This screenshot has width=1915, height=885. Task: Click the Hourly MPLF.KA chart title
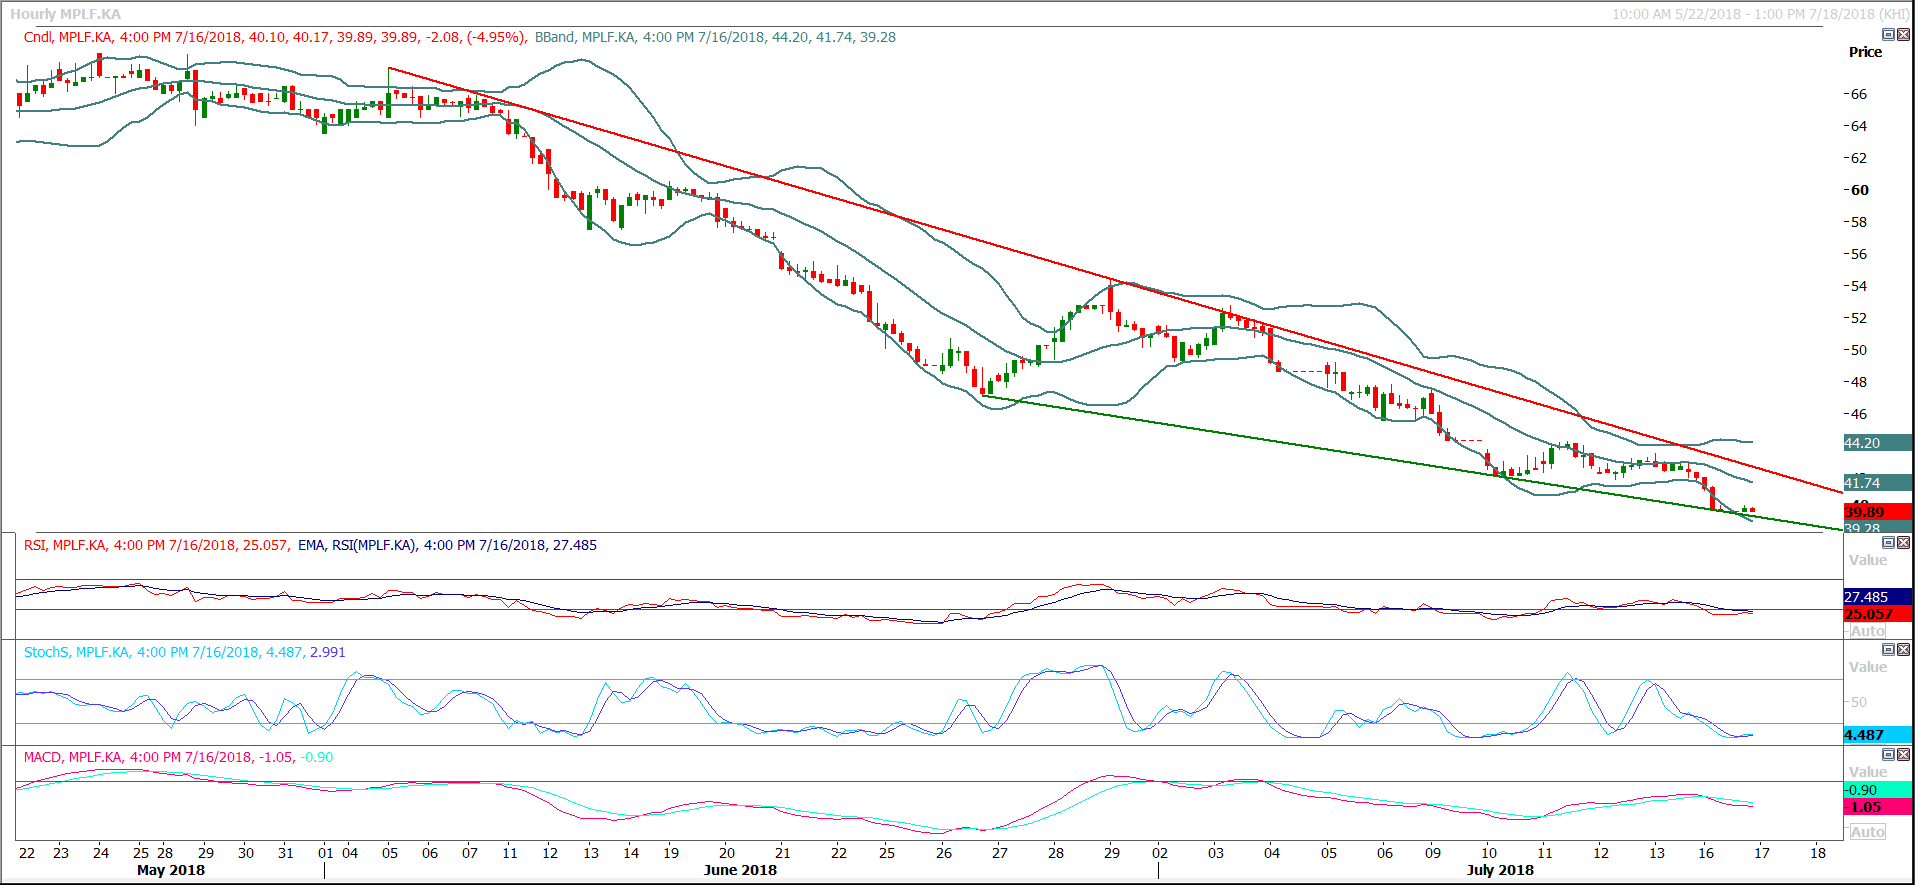click(66, 14)
